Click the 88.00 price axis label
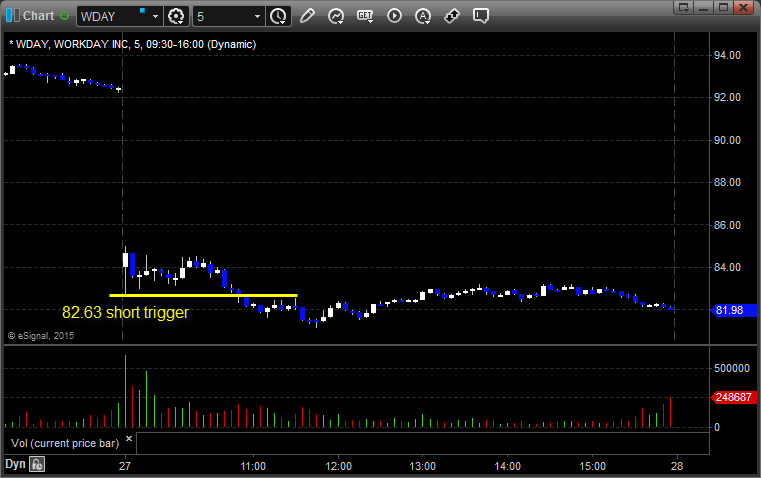Screen dimensions: 761x478 727,182
